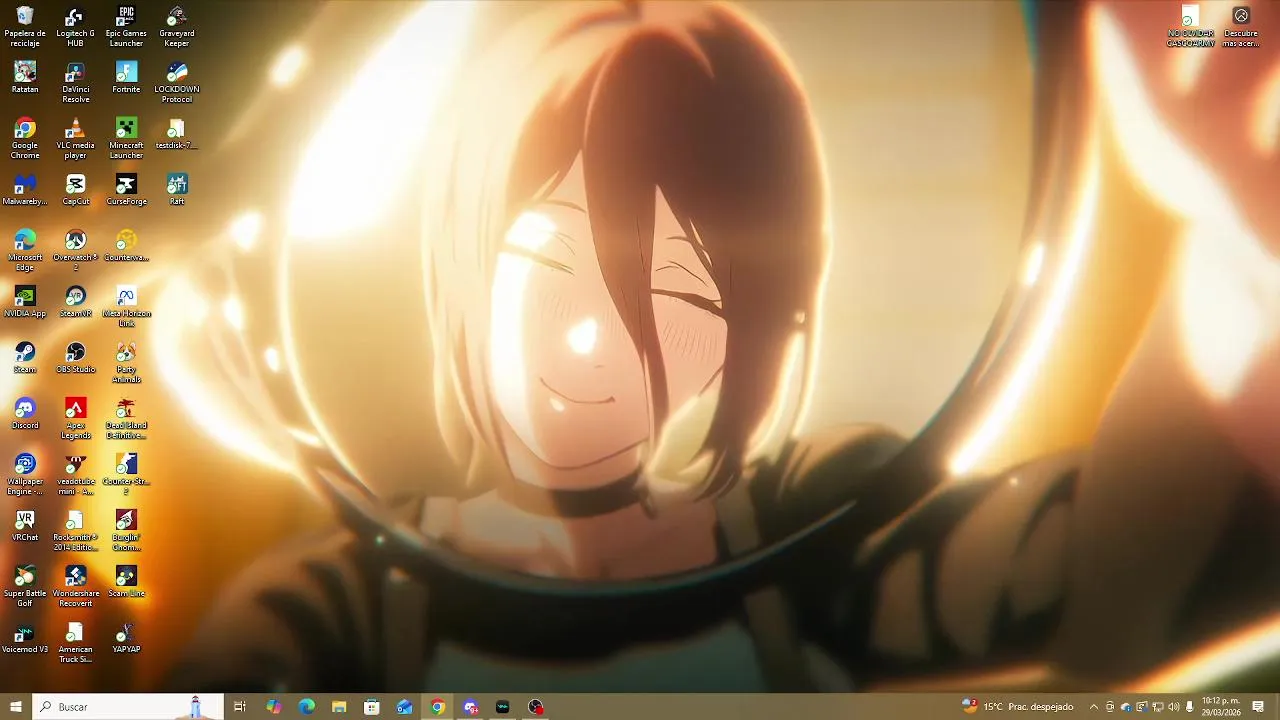
Task: Select the Rocksmith 2014 Edition icon
Action: click(x=75, y=531)
